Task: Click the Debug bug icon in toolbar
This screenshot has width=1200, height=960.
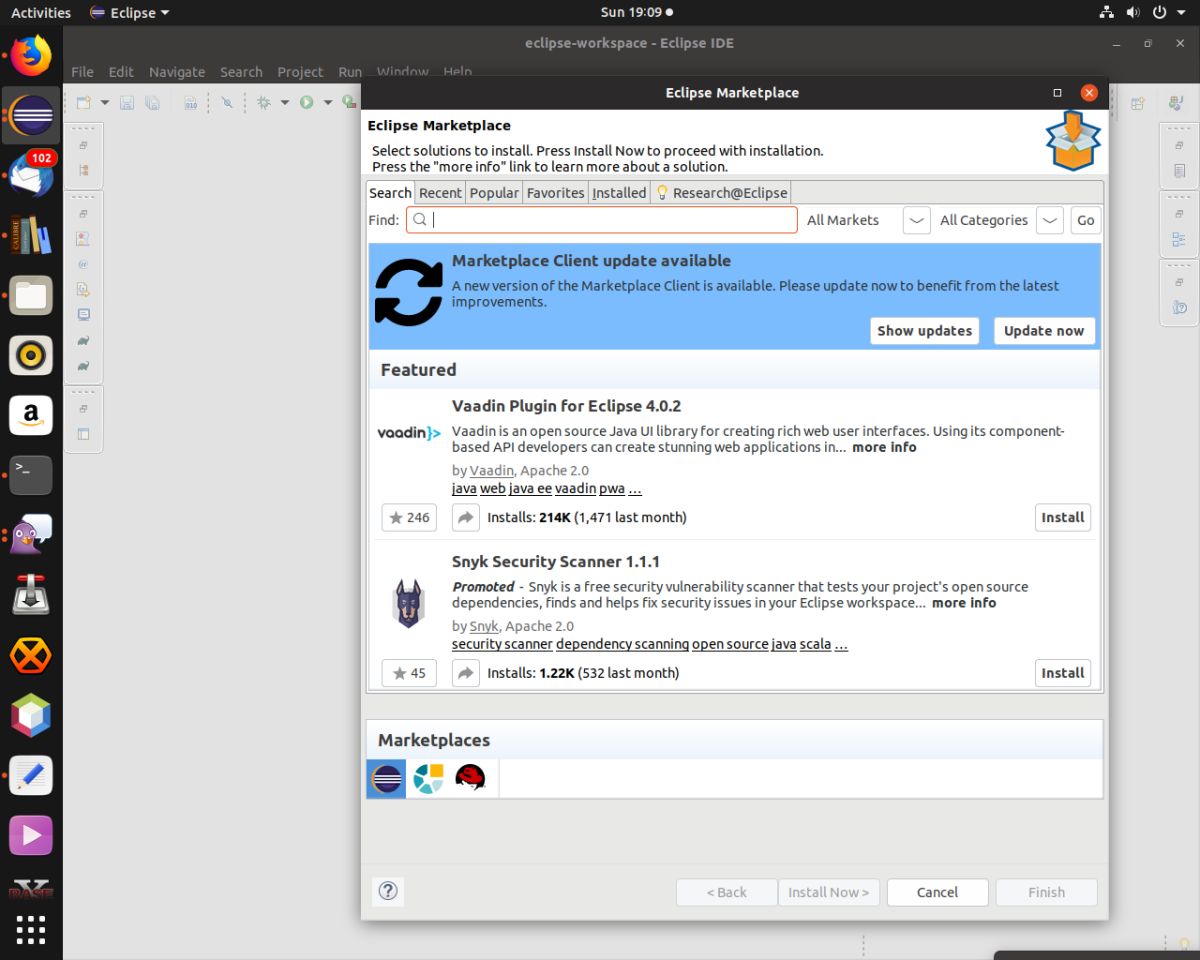Action: click(264, 102)
